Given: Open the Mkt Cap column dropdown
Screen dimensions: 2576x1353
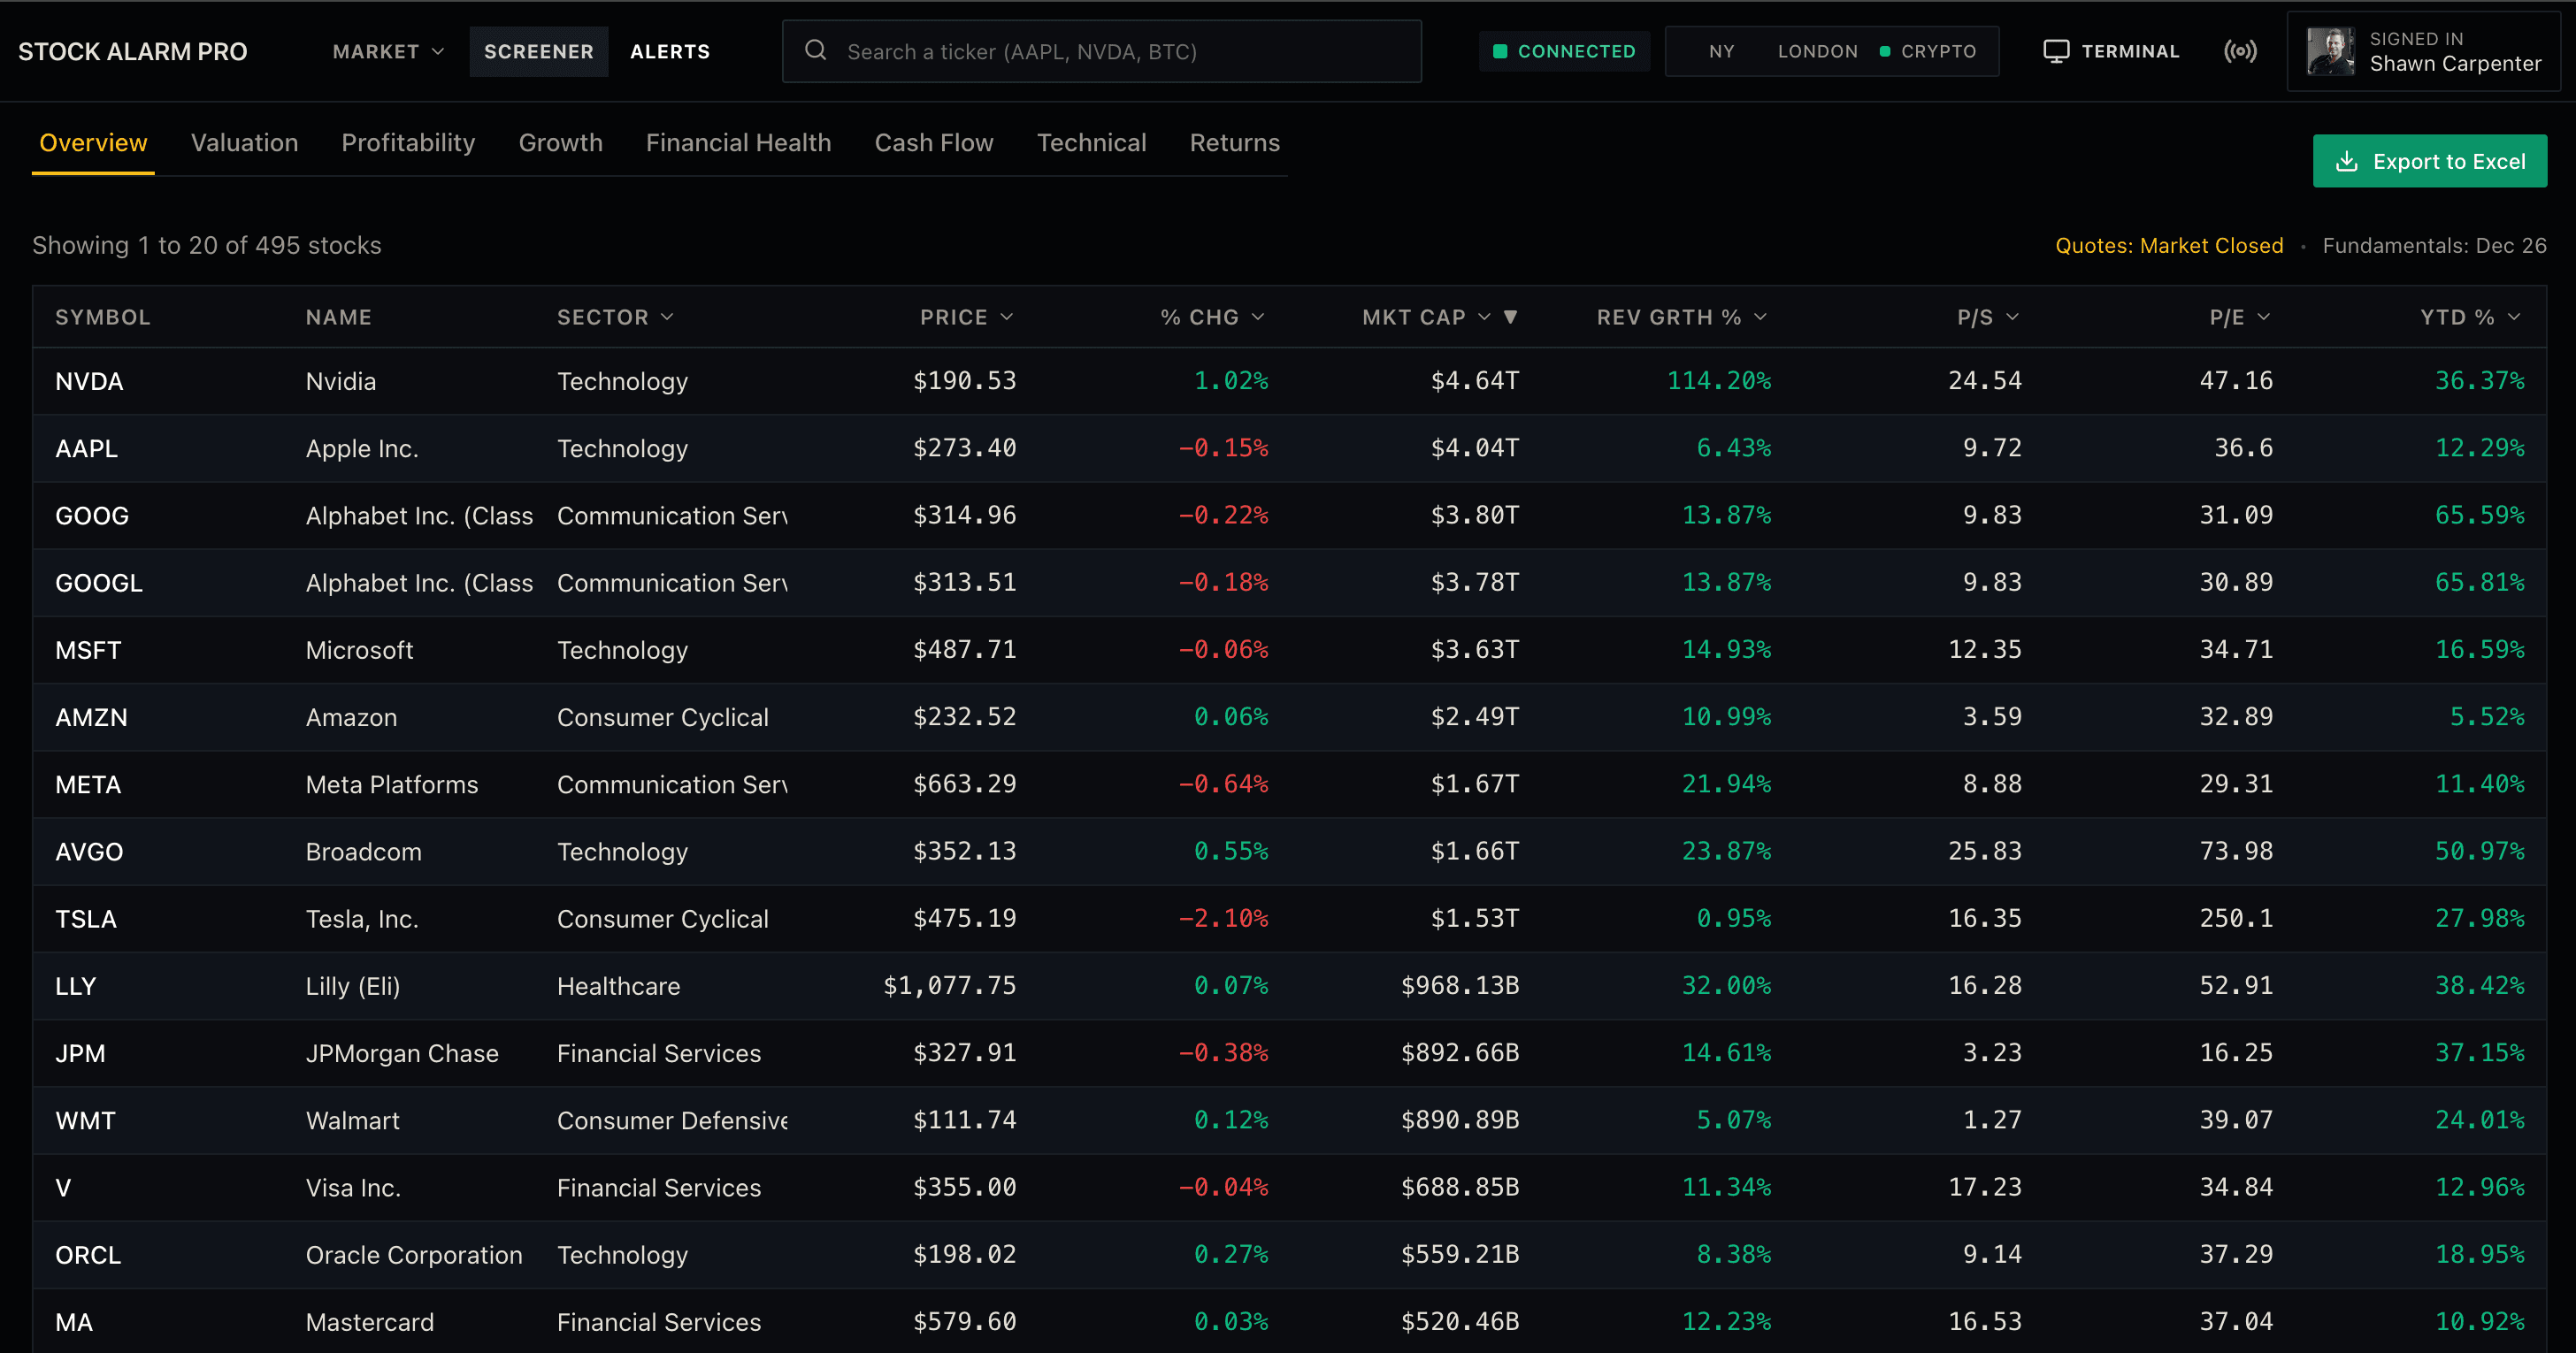Looking at the screenshot, I should pyautogui.click(x=1484, y=317).
